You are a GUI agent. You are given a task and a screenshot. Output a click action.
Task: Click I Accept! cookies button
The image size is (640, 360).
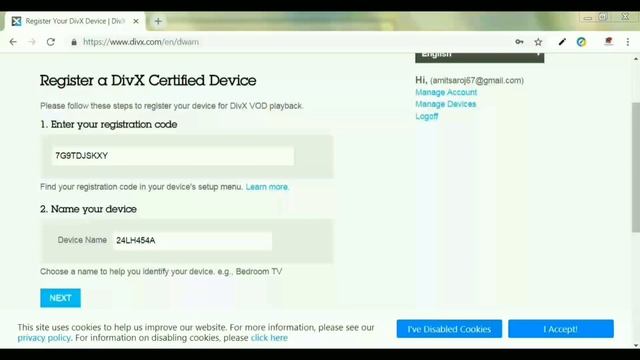pyautogui.click(x=561, y=329)
